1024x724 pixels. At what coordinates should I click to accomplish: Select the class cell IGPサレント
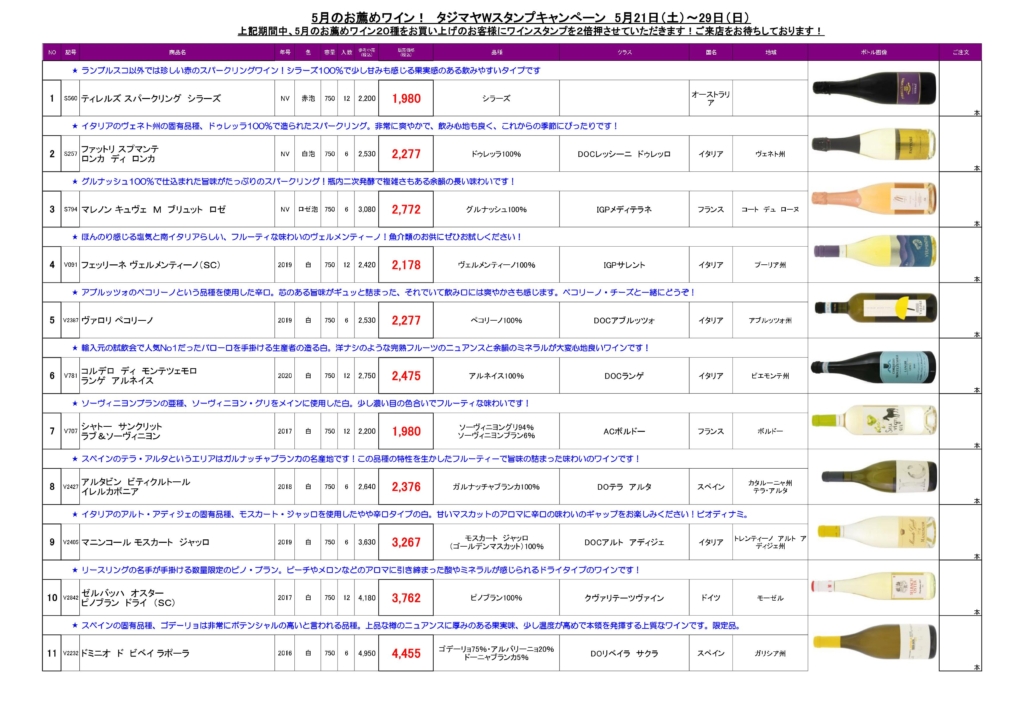[624, 265]
